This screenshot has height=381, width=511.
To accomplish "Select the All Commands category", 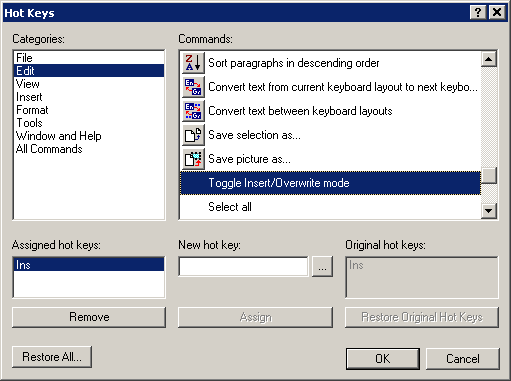I will 89,149.
